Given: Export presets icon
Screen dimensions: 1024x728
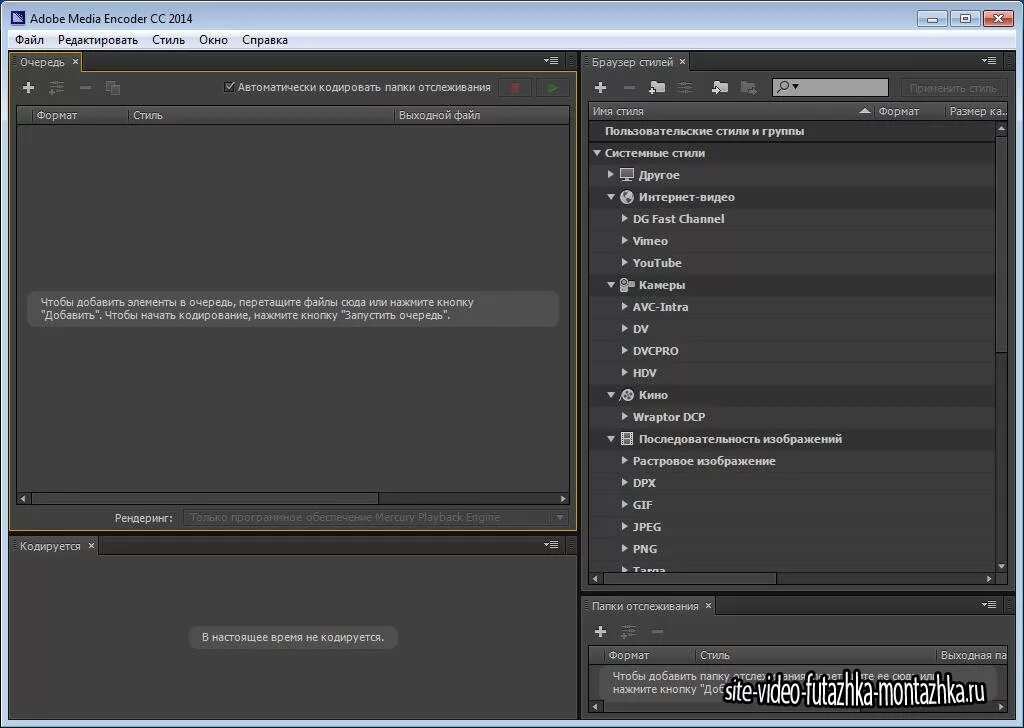Looking at the screenshot, I should pyautogui.click(x=748, y=87).
